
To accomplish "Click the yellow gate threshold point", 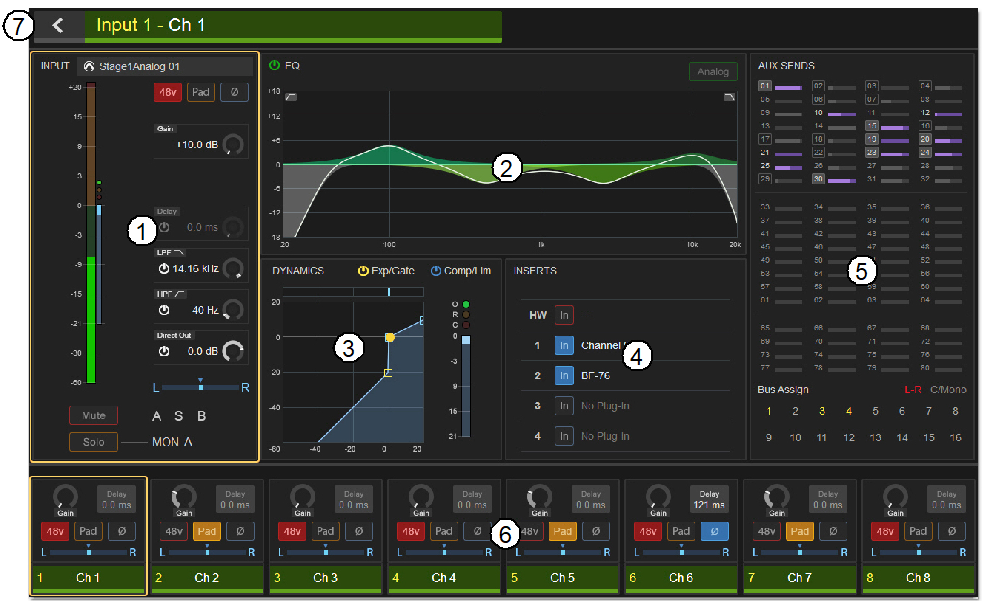I will pos(390,337).
